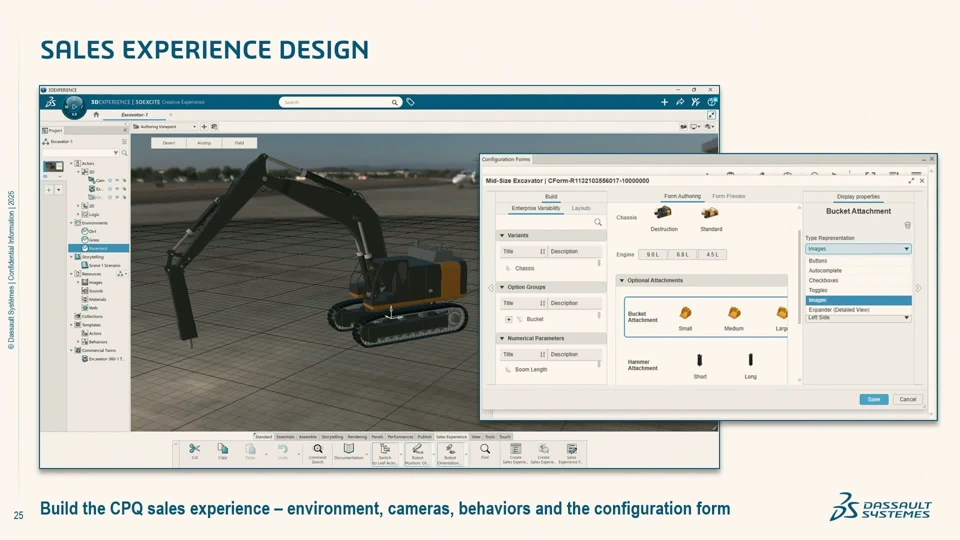This screenshot has width=960, height=540.
Task: Open Command Search tool
Action: pos(317,454)
